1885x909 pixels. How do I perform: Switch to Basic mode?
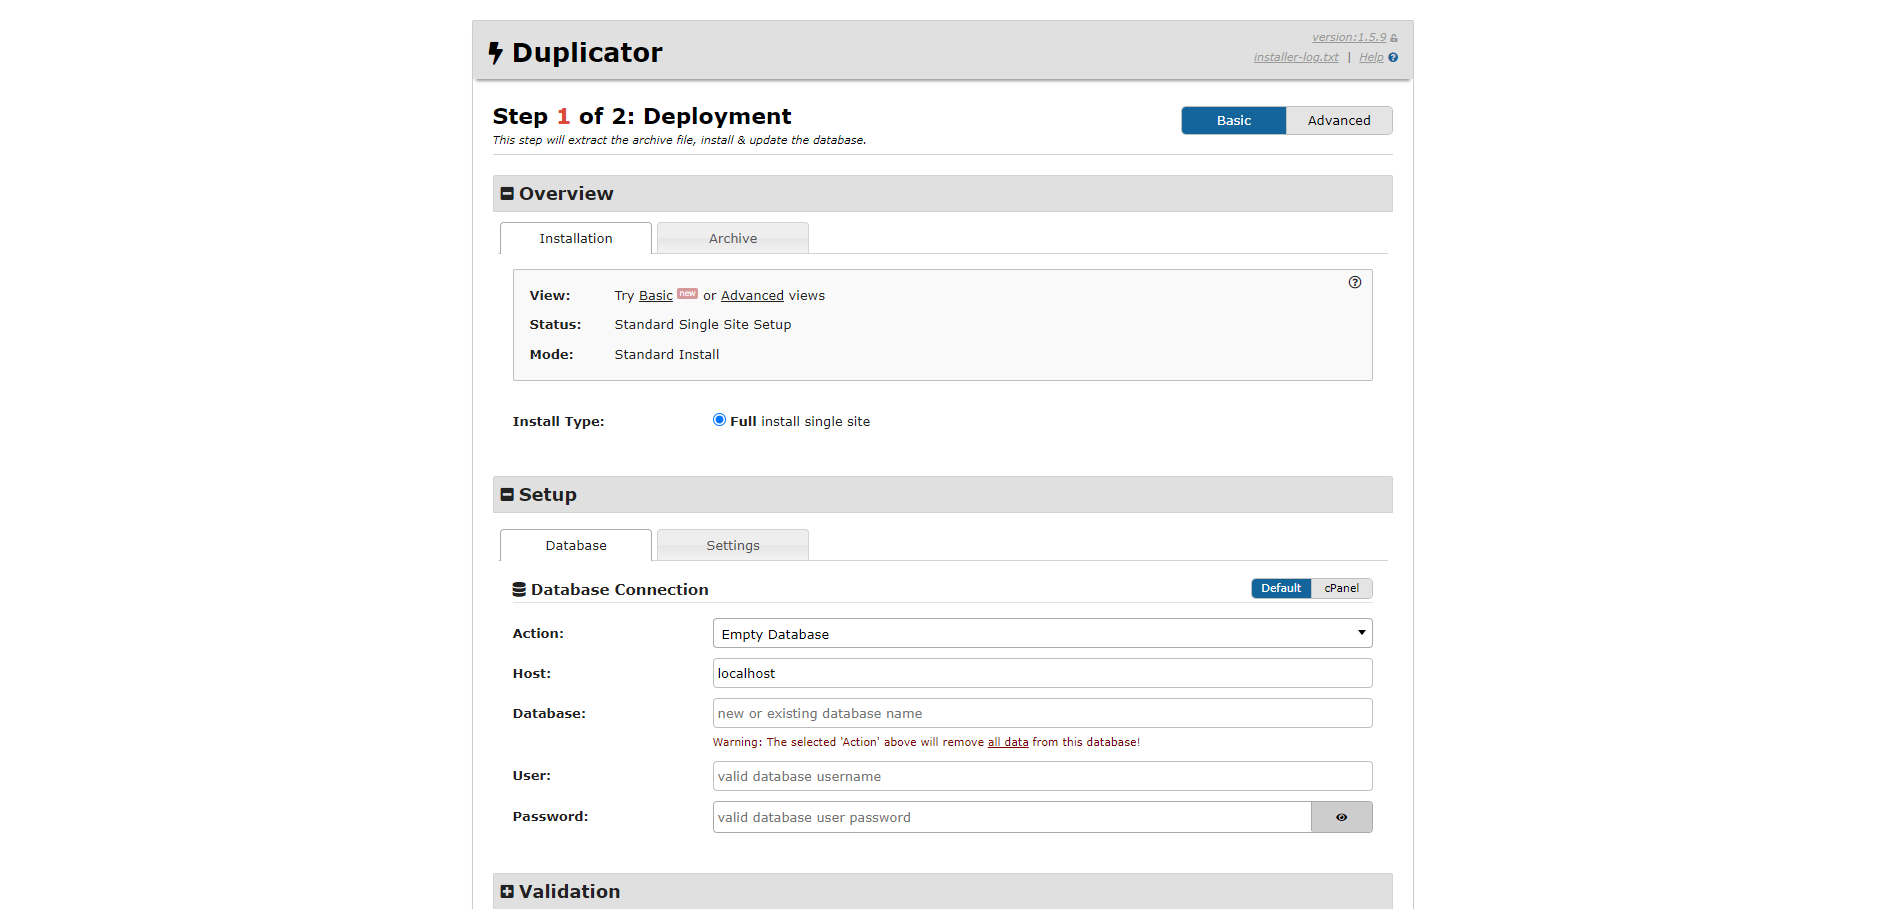pos(1233,120)
